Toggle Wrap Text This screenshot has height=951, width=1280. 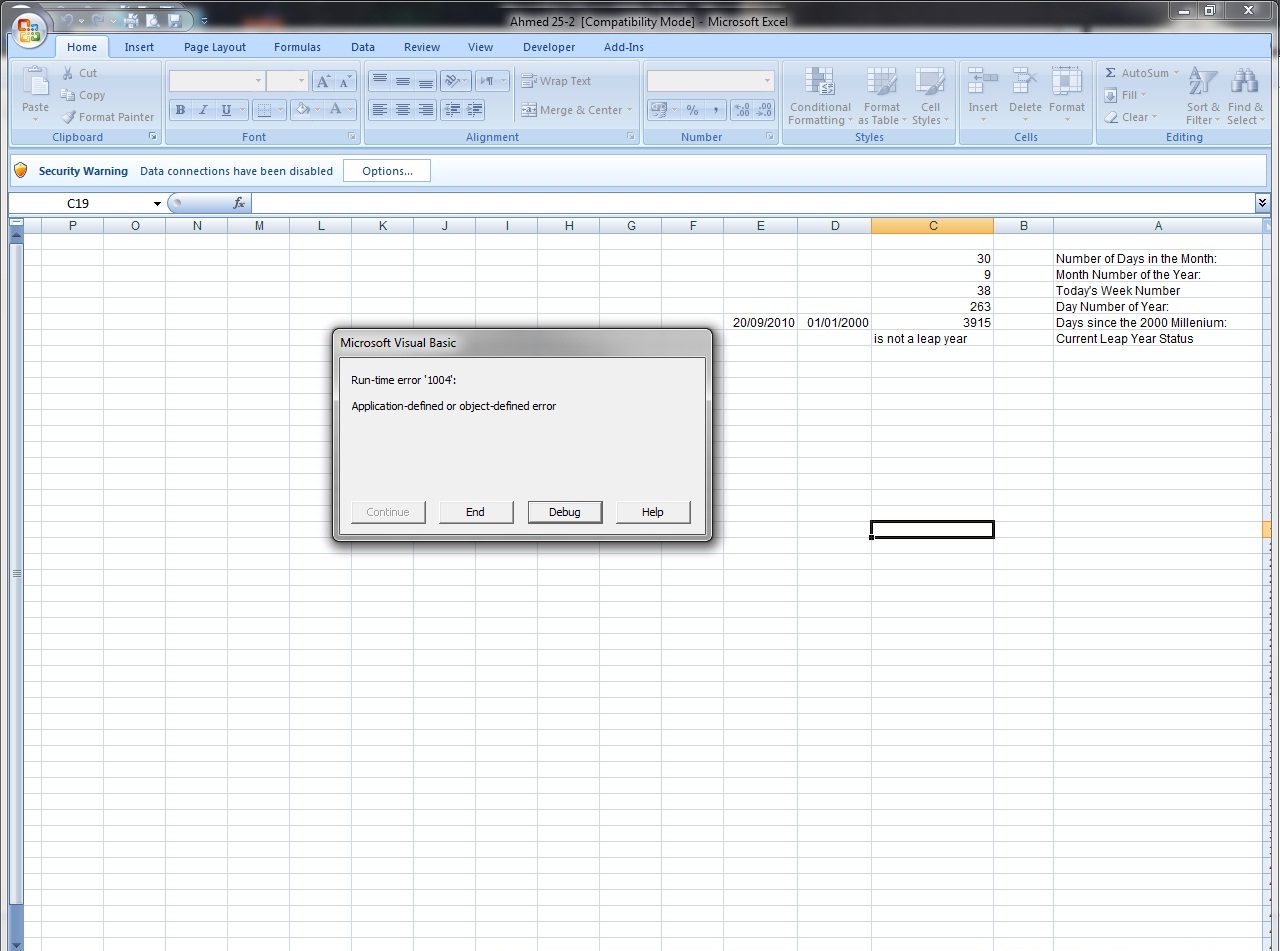(556, 81)
